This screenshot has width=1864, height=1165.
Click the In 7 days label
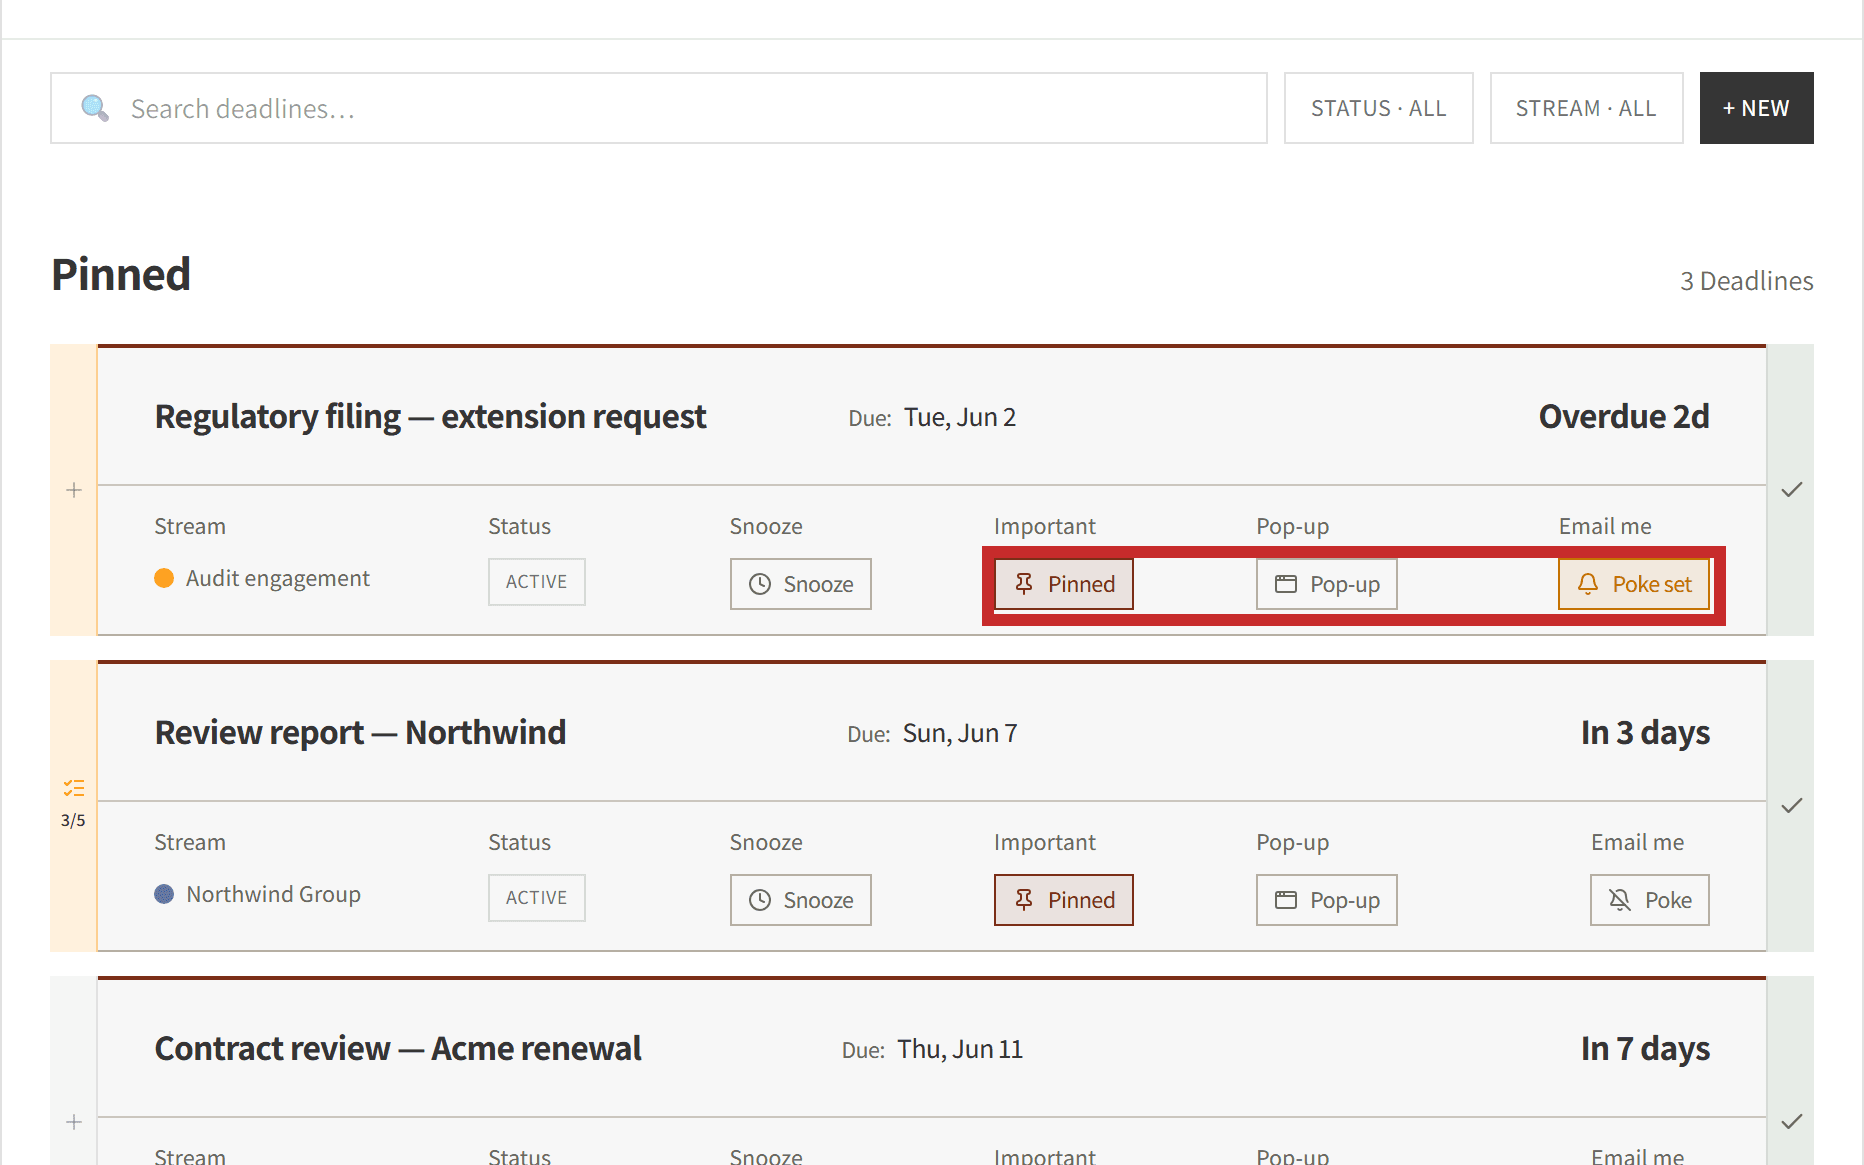[x=1645, y=1049]
